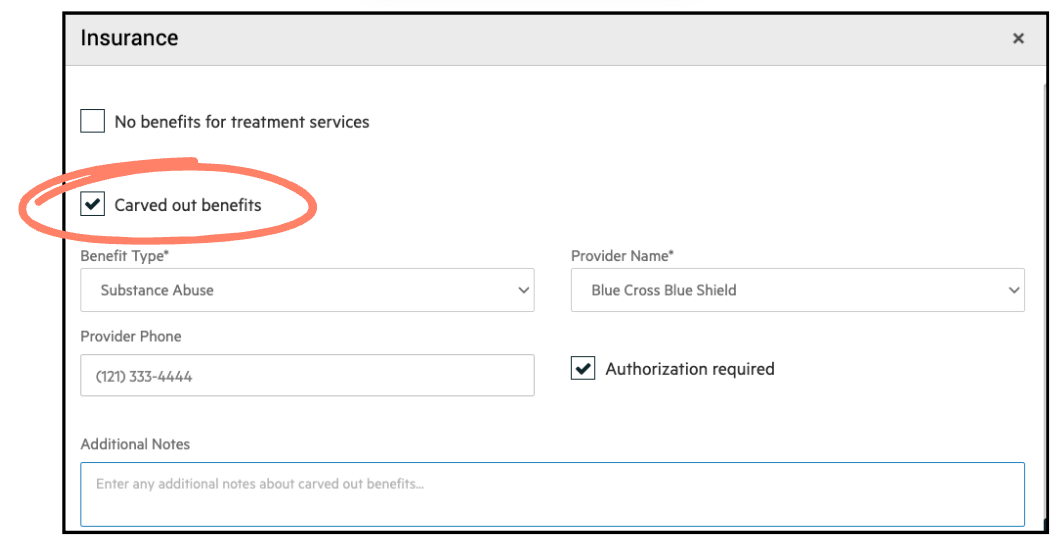Uncheck the Carved out benefits checkbox
Image resolution: width=1064 pixels, height=539 pixels.
(x=92, y=204)
